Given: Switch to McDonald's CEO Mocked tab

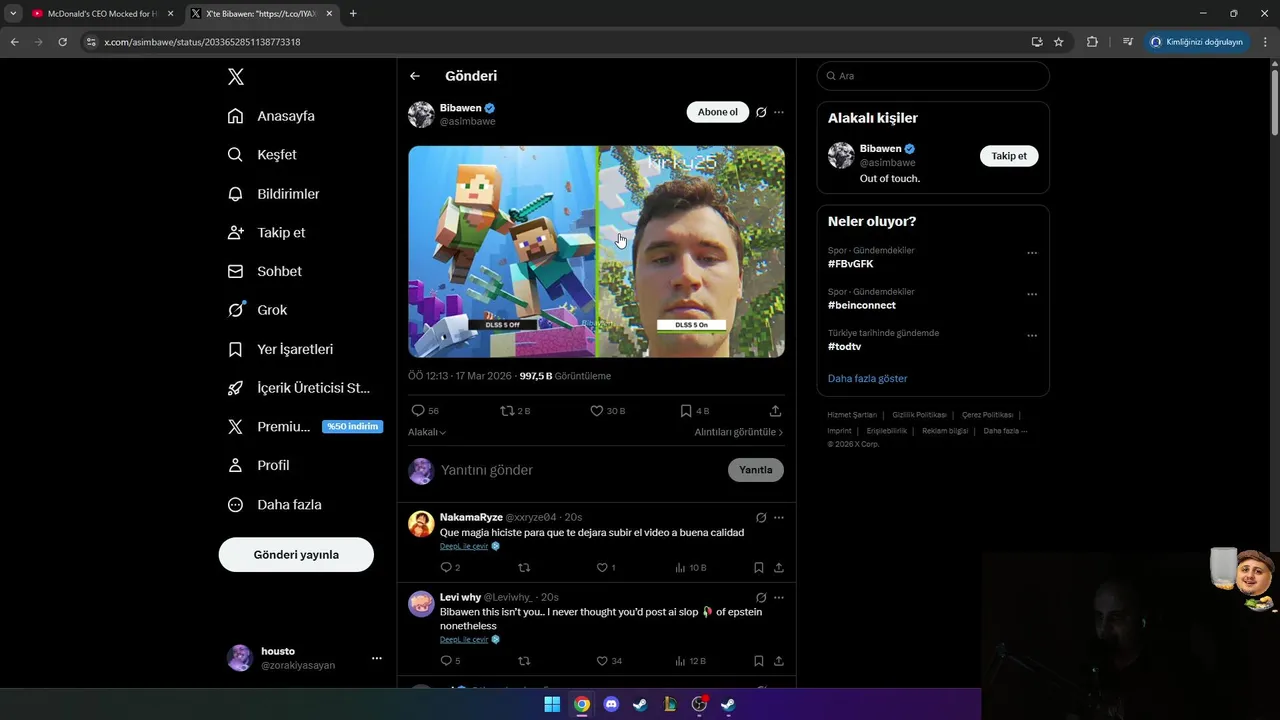Looking at the screenshot, I should click(x=102, y=14).
